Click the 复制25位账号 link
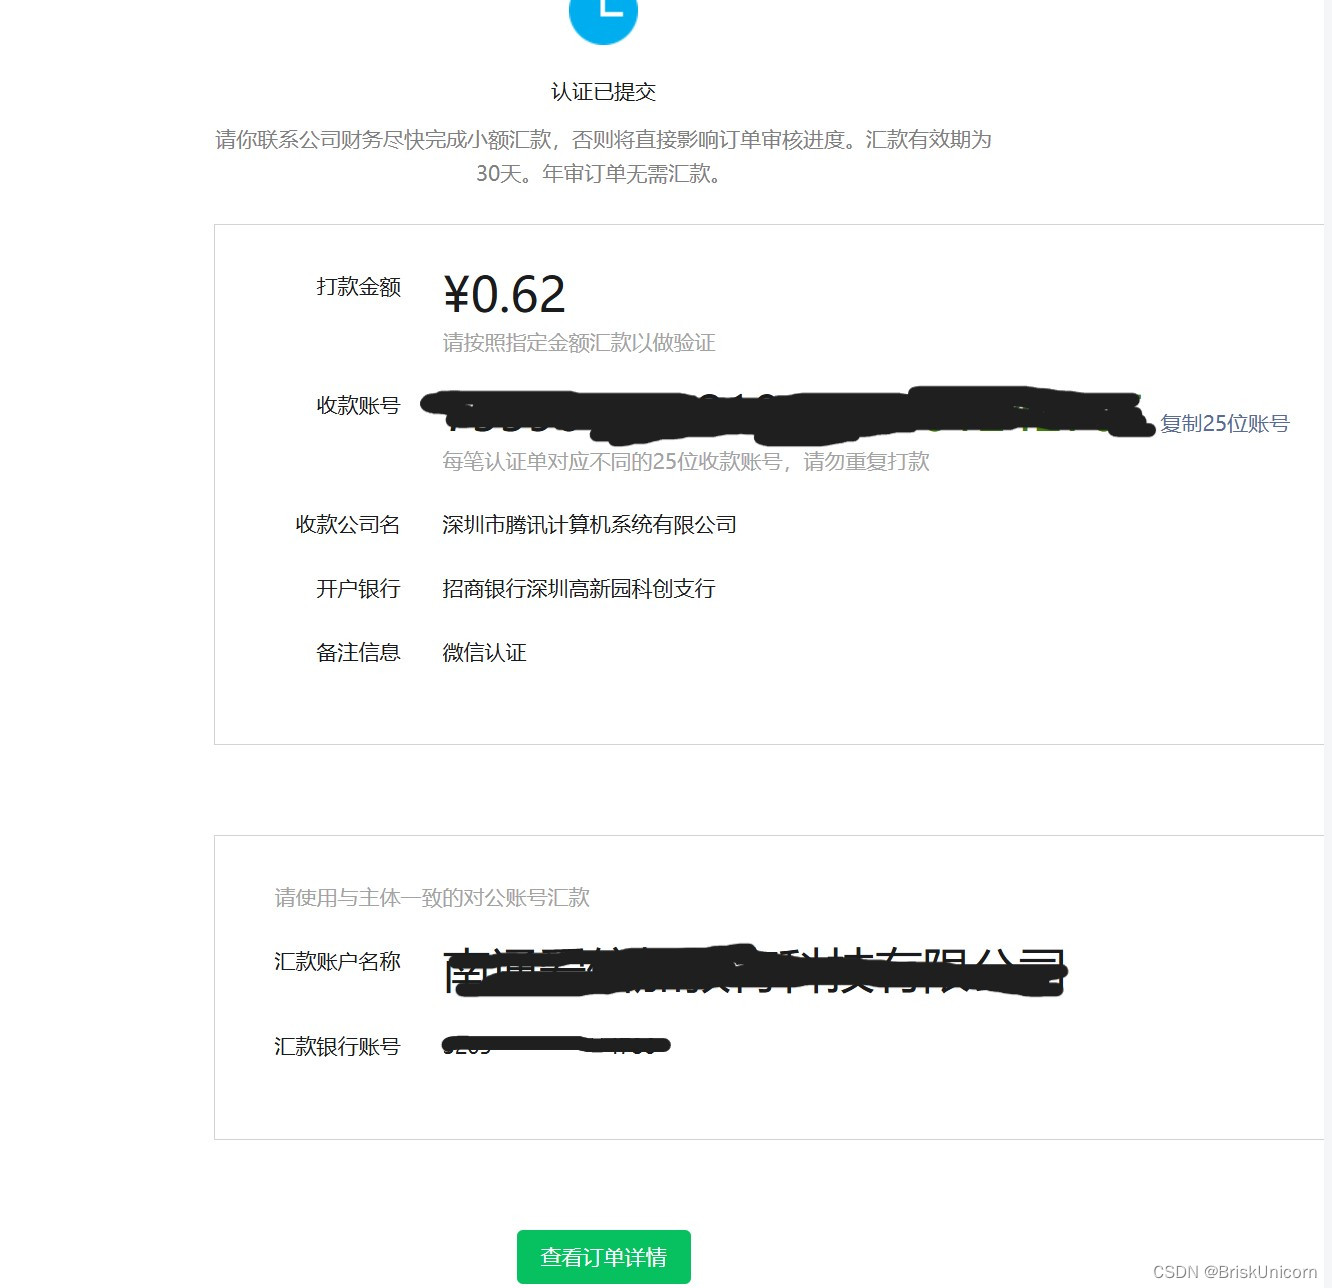1332x1288 pixels. point(1224,423)
